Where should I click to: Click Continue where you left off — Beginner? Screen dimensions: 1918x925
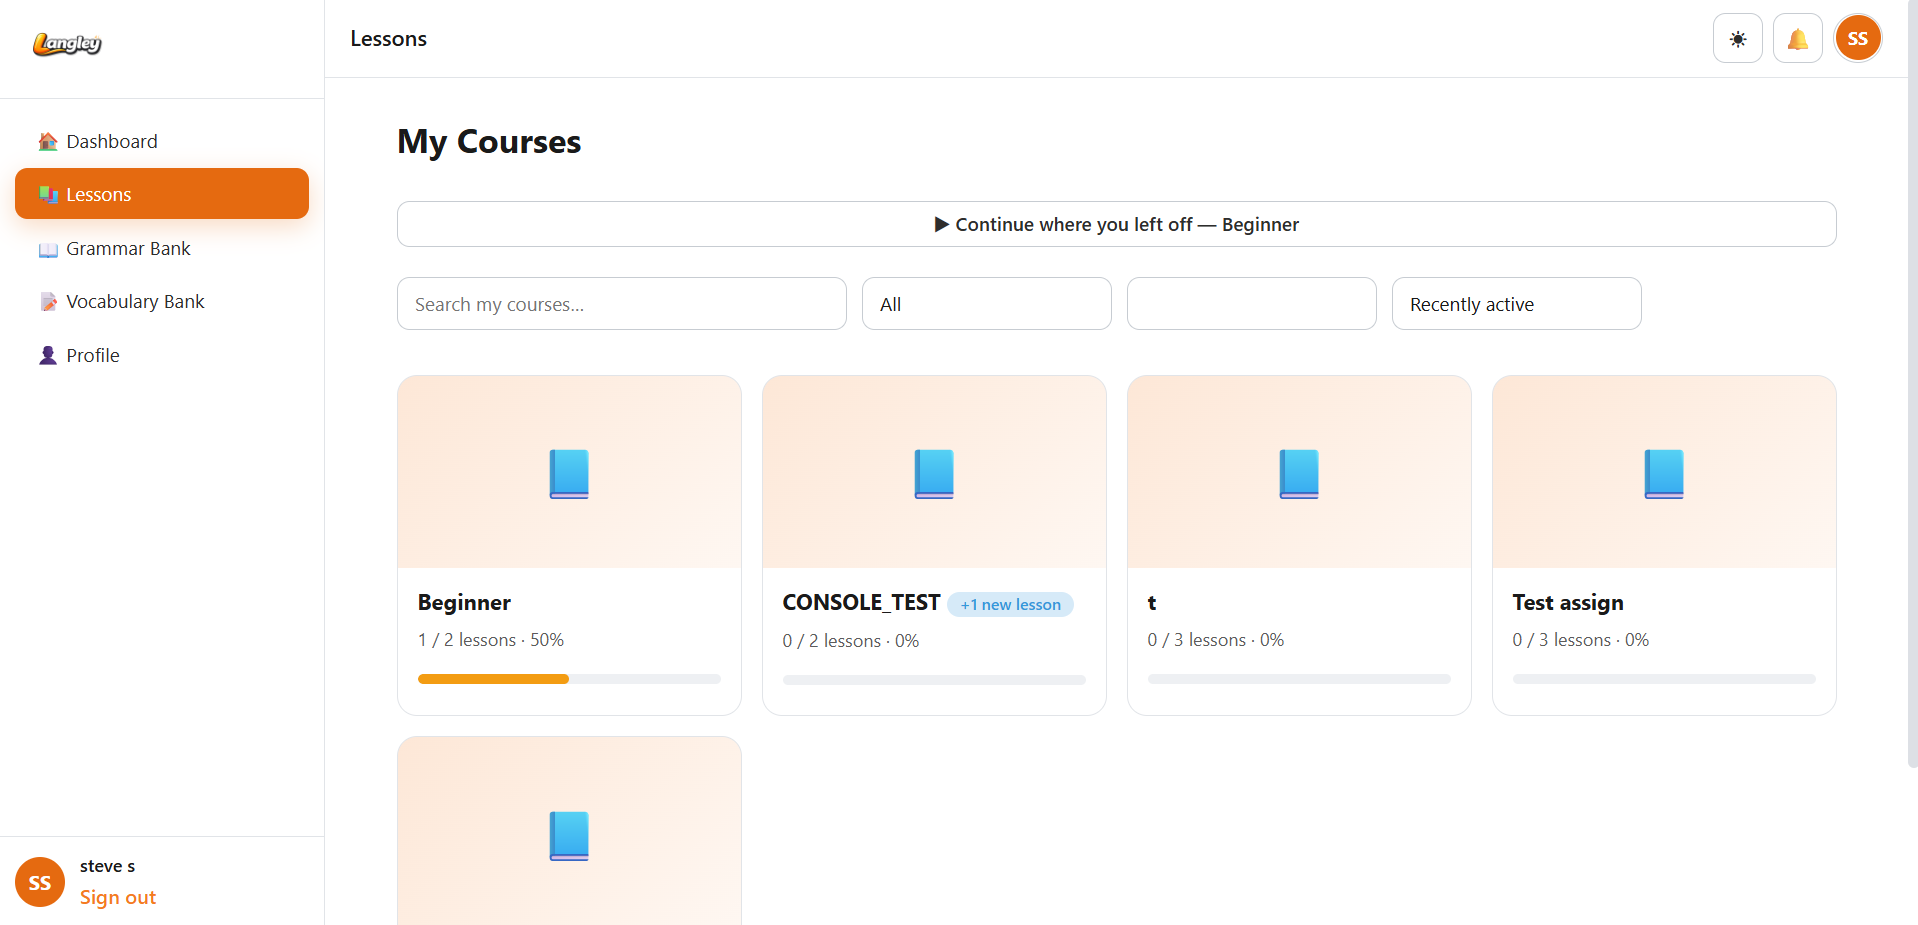click(x=1116, y=224)
